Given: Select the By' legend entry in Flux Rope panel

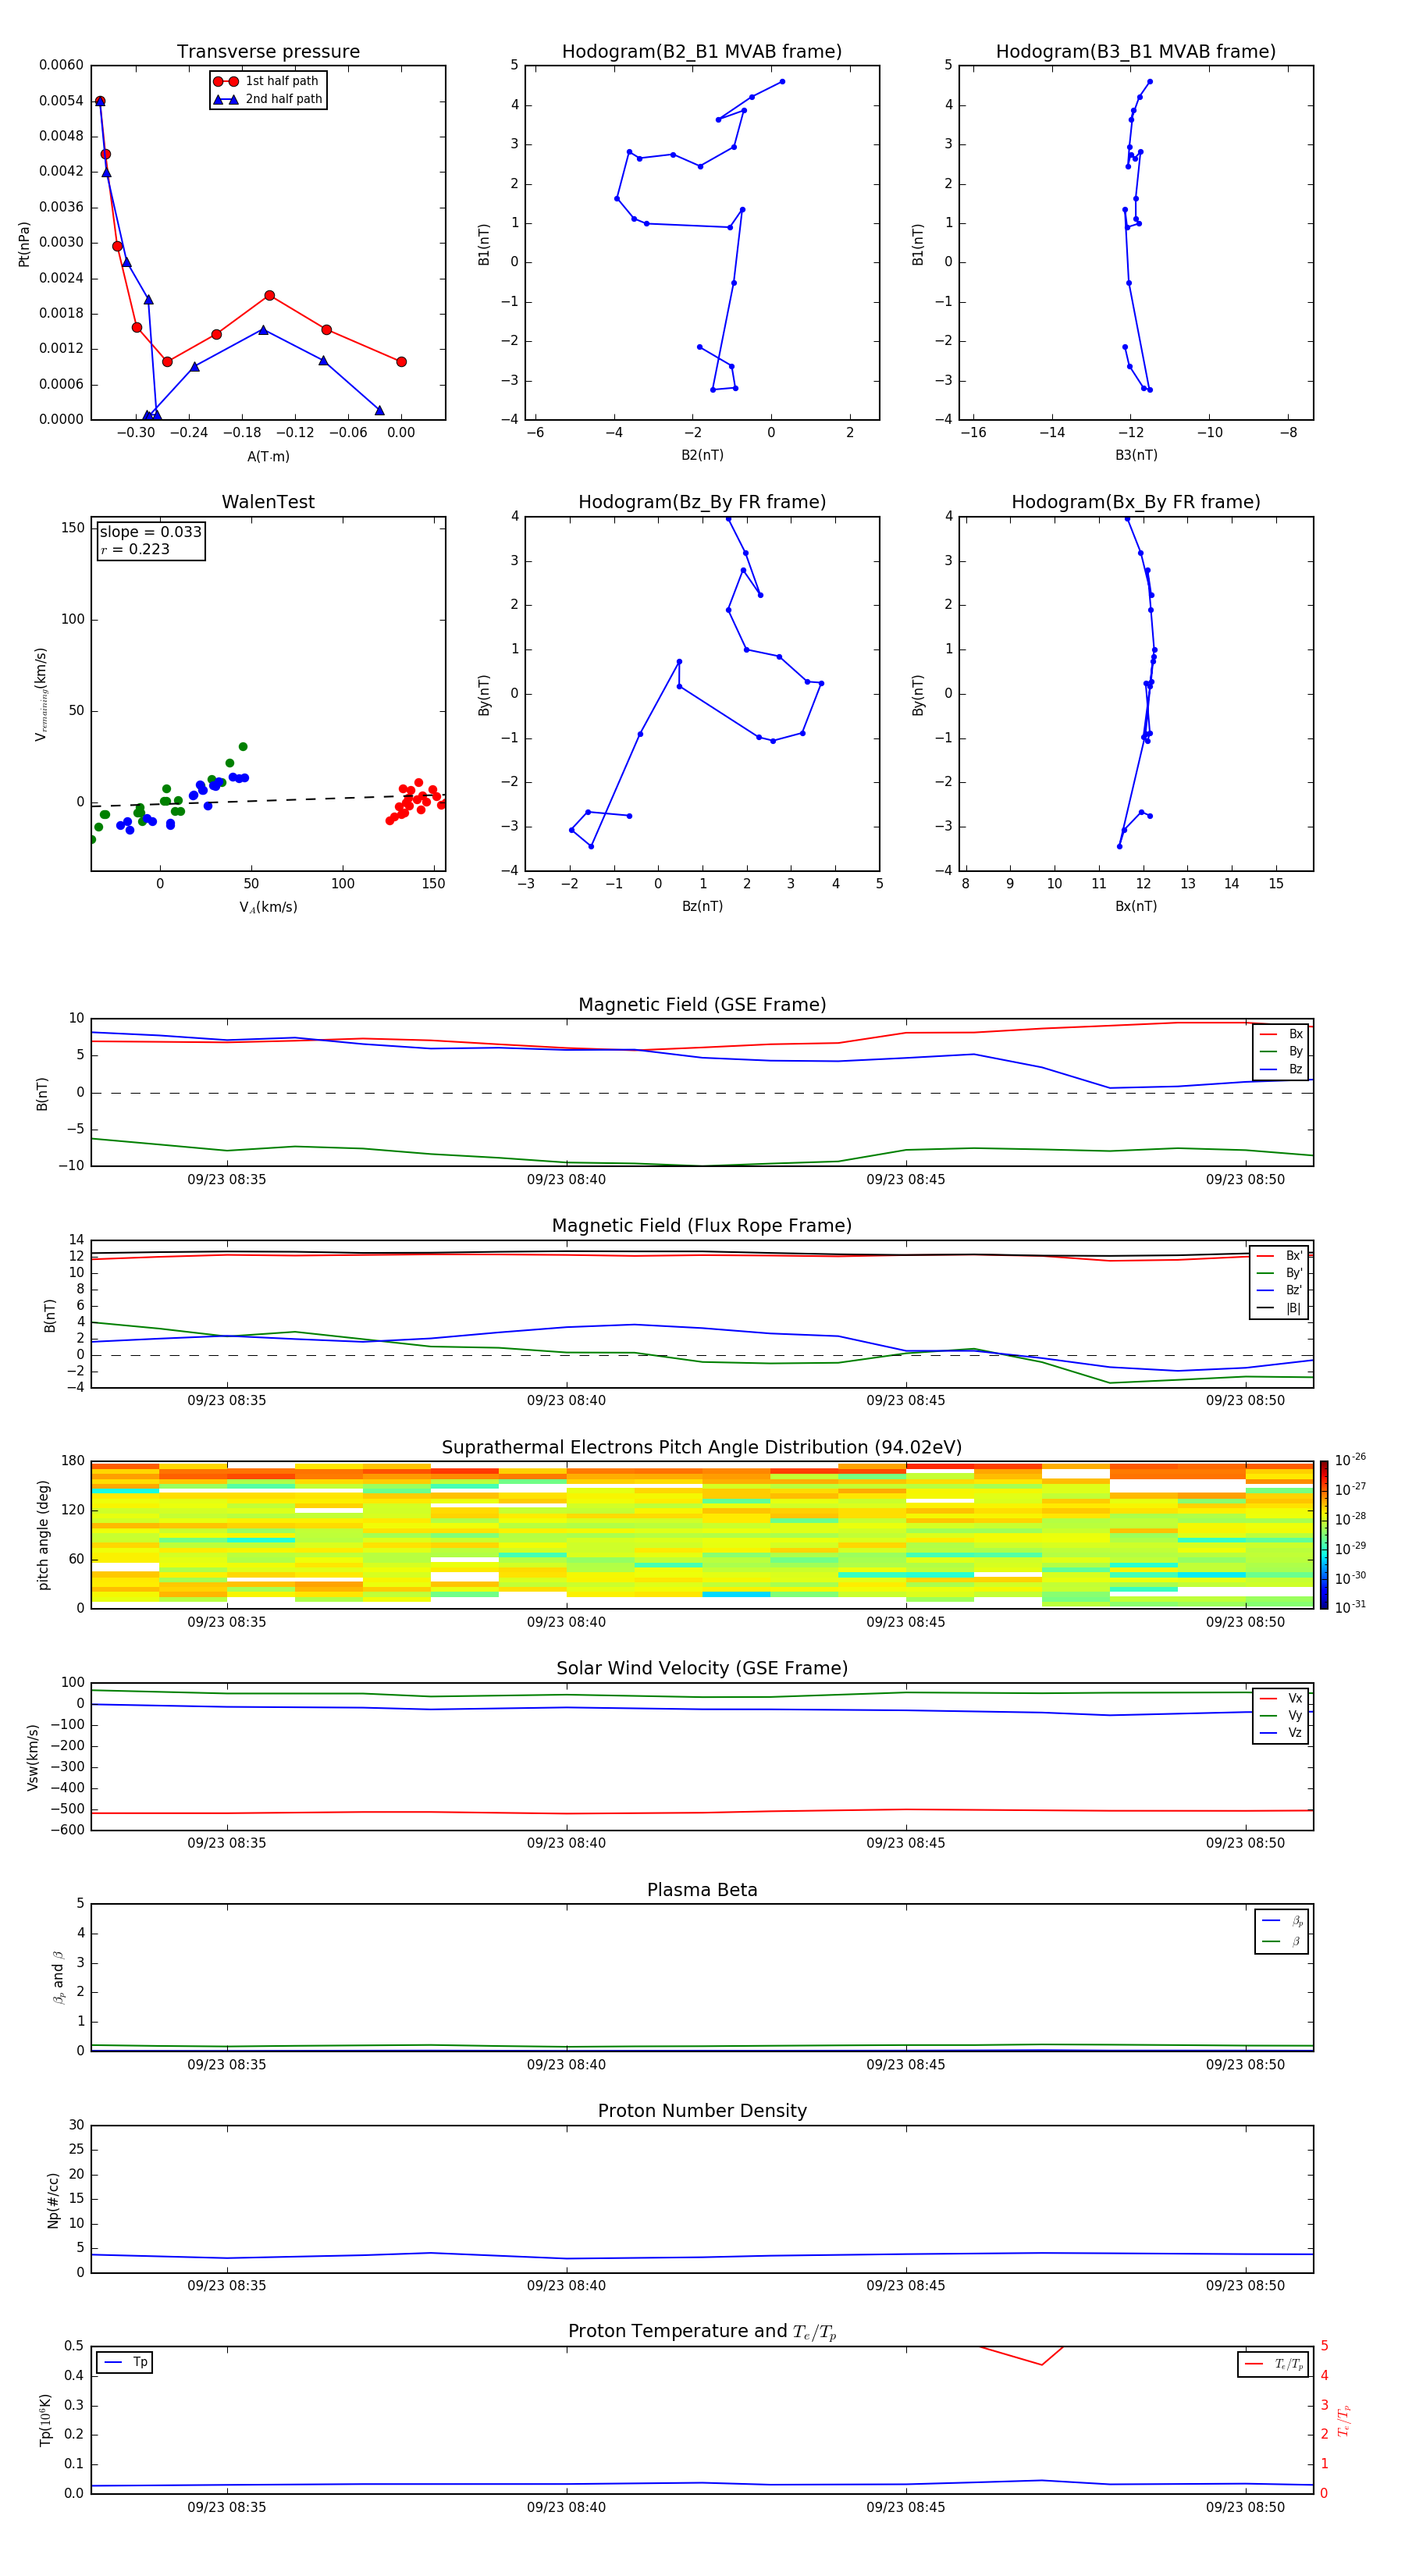Looking at the screenshot, I should [x=1279, y=1273].
